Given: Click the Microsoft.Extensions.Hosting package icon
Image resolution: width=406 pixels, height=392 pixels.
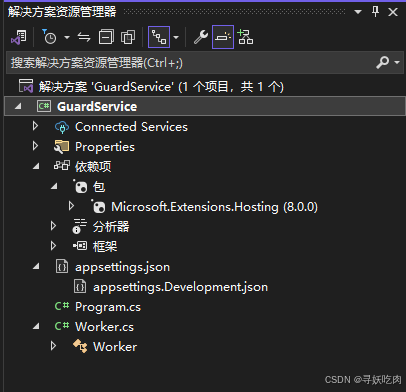Looking at the screenshot, I should [x=98, y=206].
